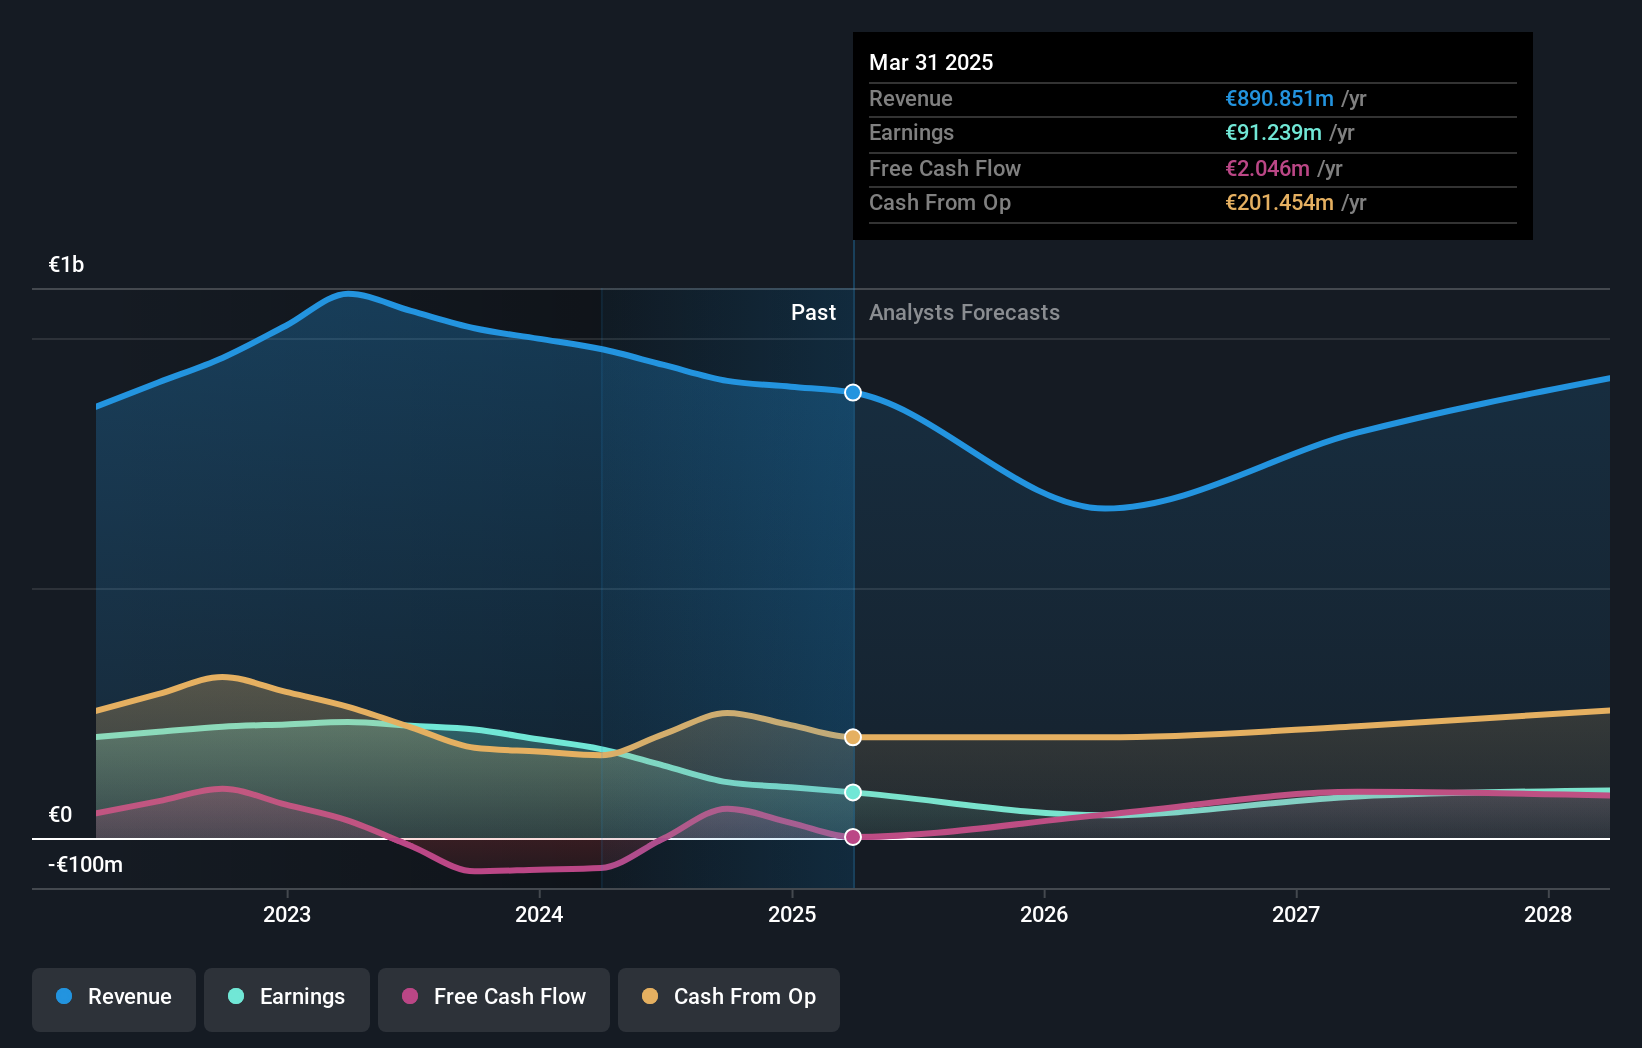This screenshot has height=1048, width=1642.
Task: Click the blue revenue data point marker
Action: coord(852,392)
